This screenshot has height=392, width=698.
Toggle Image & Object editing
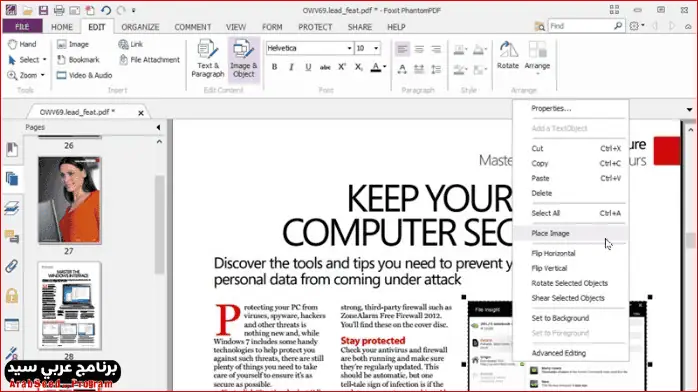pyautogui.click(x=243, y=59)
